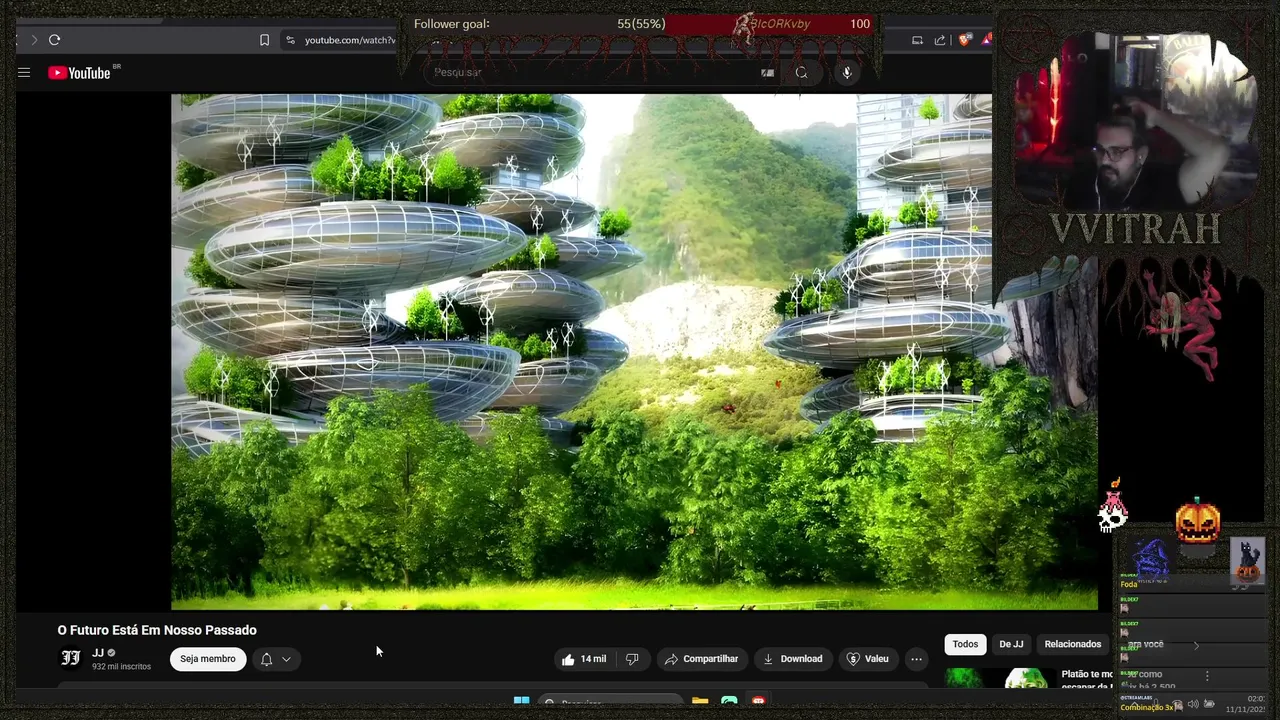Select the Relacionados filter chip
Viewport: 1280px width, 720px height.
[1072, 644]
